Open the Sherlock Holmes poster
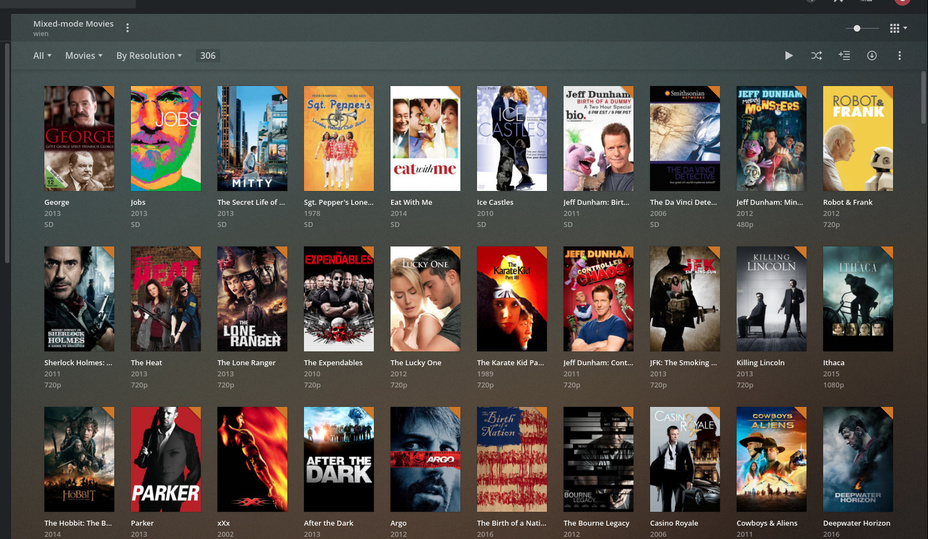 pos(79,299)
